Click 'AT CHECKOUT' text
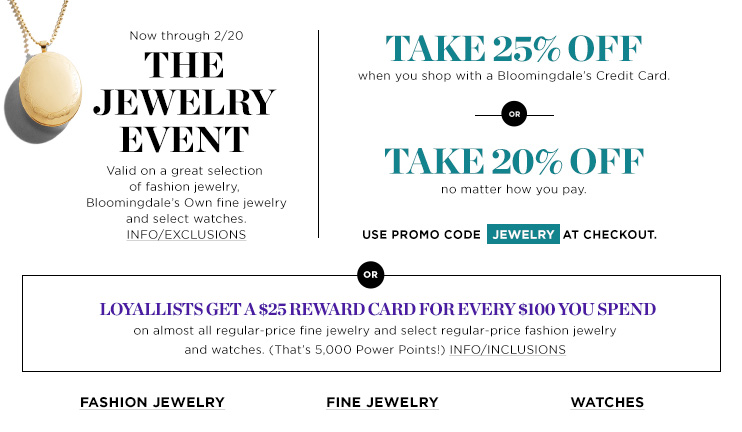The height and width of the screenshot is (432, 742). (x=610, y=235)
